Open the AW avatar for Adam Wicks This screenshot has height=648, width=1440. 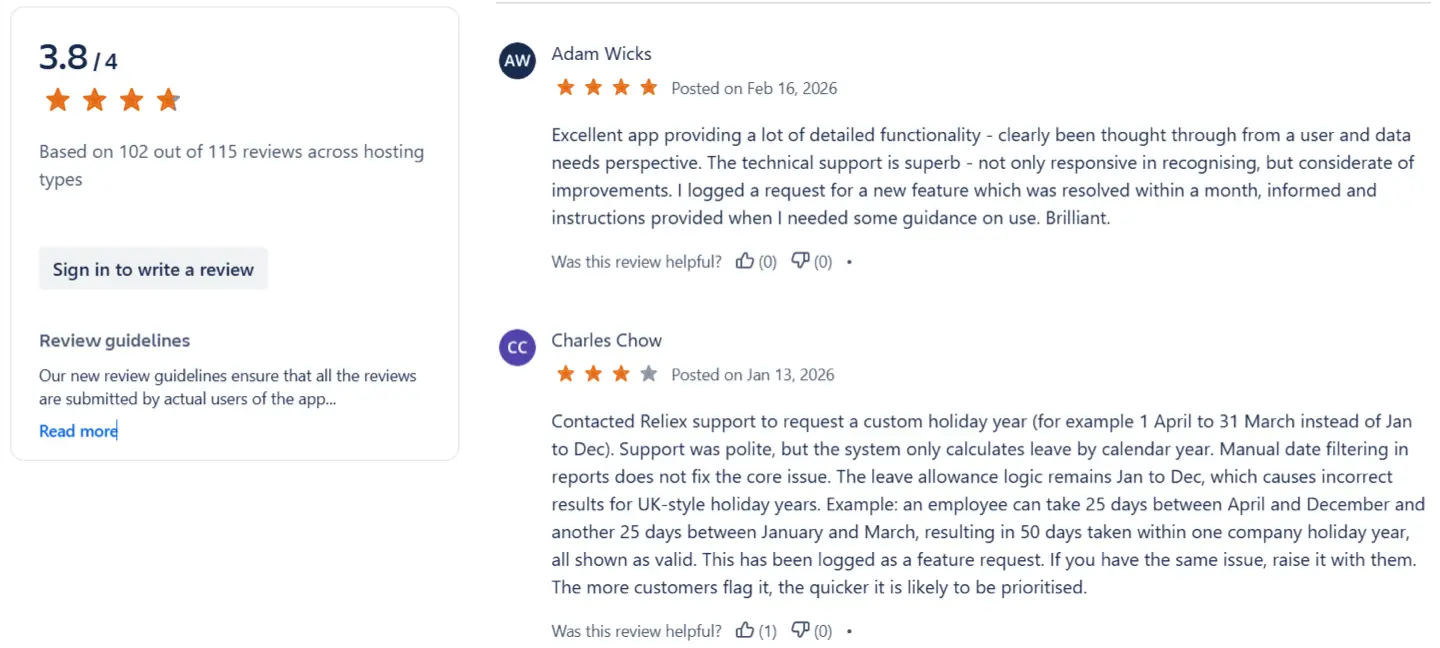tap(517, 61)
